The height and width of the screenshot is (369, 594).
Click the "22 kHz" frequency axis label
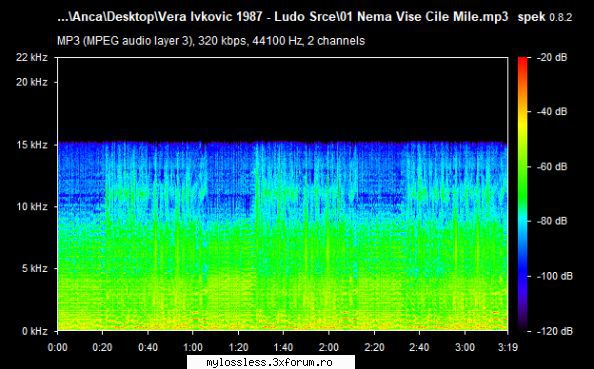(31, 57)
